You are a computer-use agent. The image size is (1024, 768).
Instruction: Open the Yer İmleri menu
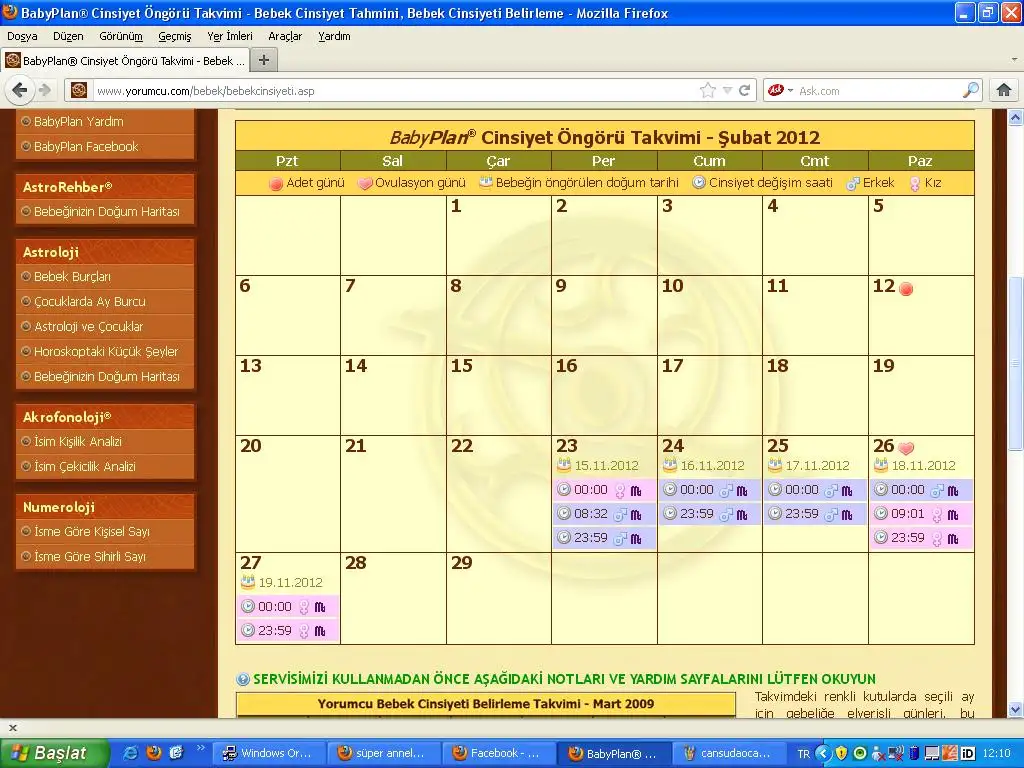[x=230, y=37]
